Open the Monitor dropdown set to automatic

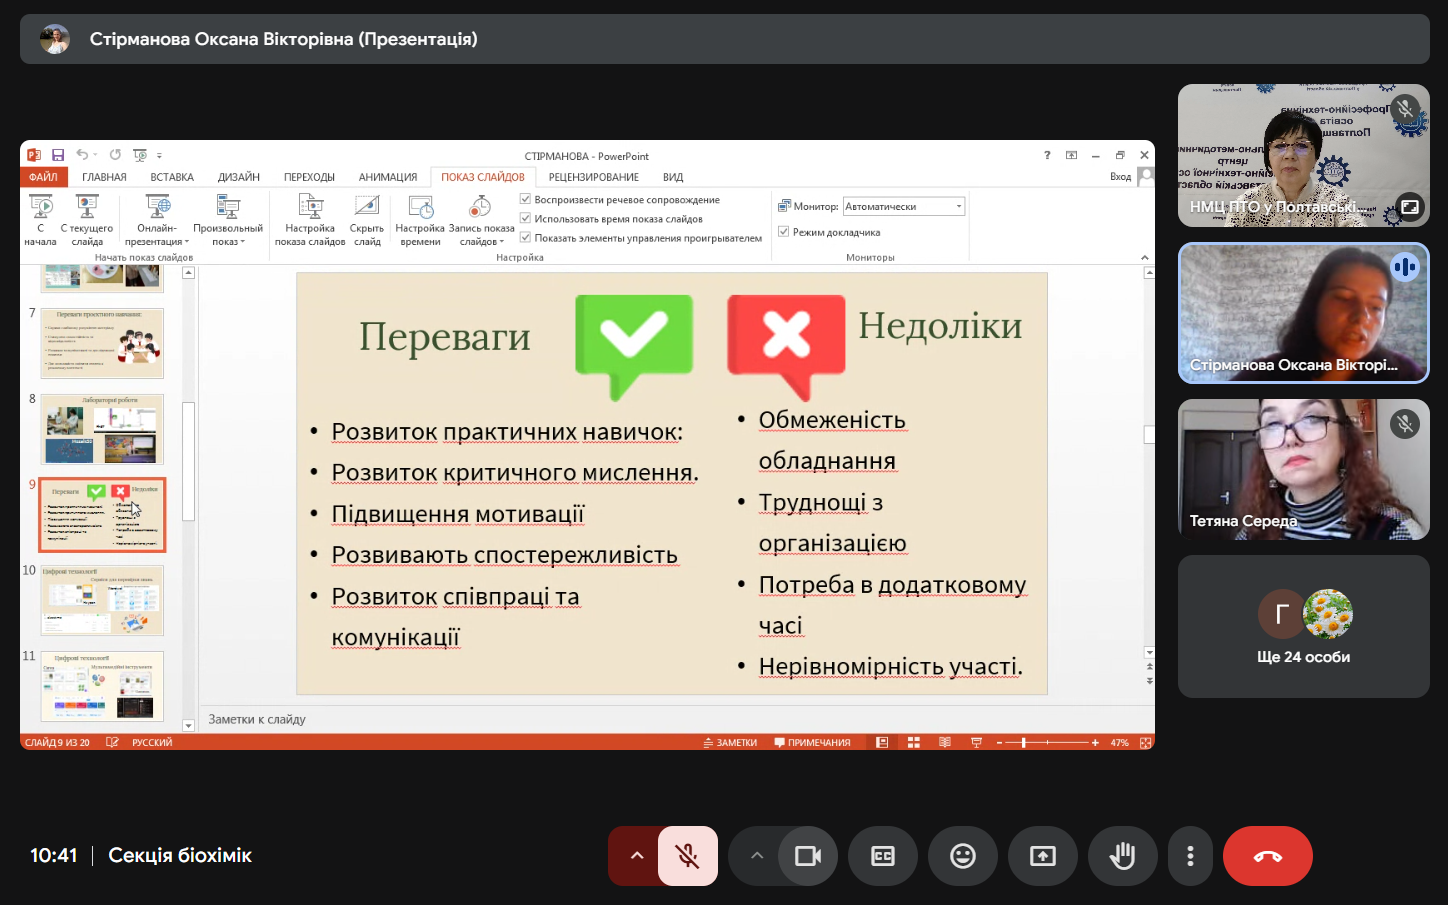903,207
